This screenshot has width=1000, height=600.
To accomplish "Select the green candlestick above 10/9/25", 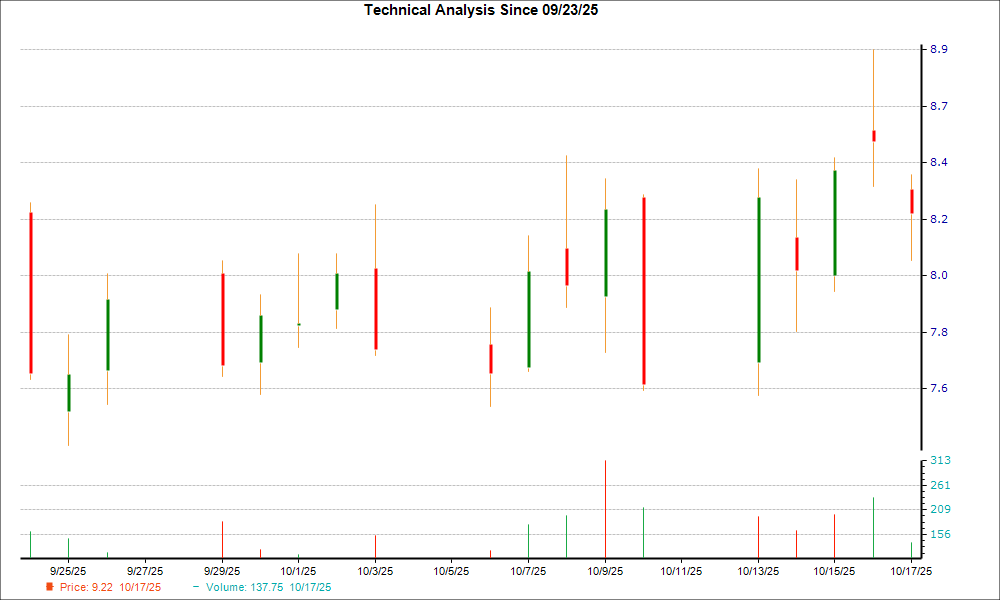I will click(605, 252).
